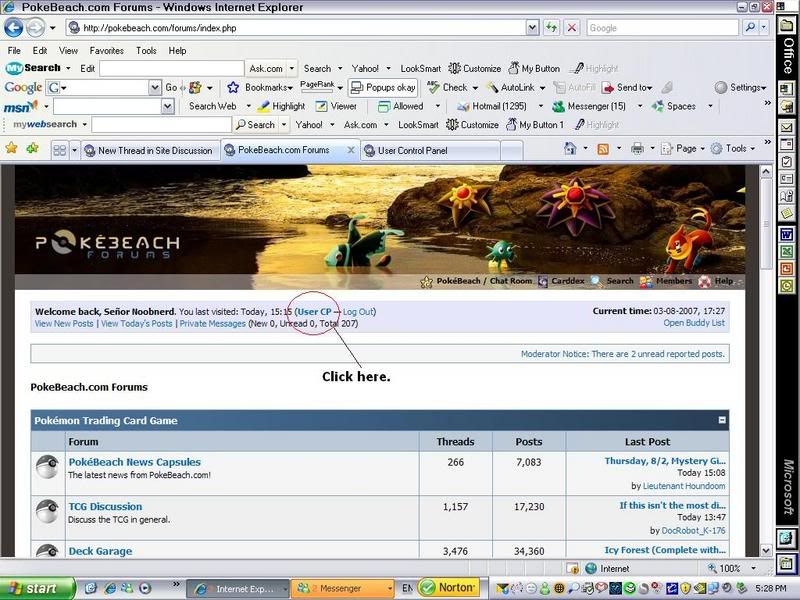Open the Help menu
Image resolution: width=800 pixels, height=600 pixels.
[177, 51]
